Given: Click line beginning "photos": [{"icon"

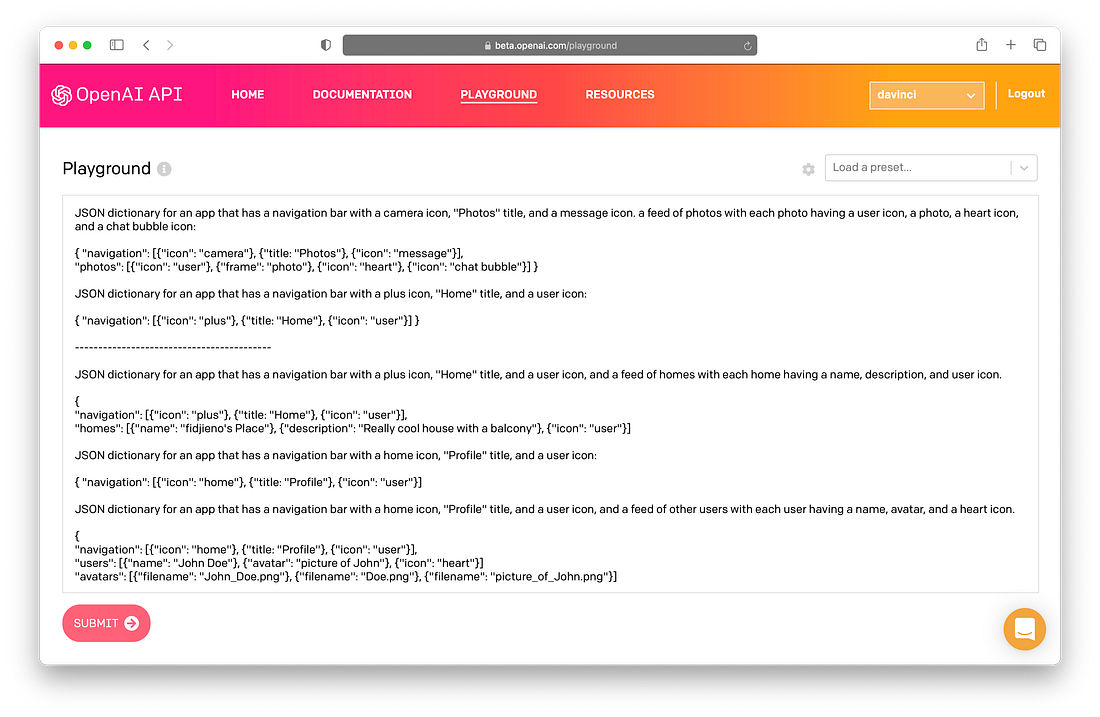Looking at the screenshot, I should (306, 267).
